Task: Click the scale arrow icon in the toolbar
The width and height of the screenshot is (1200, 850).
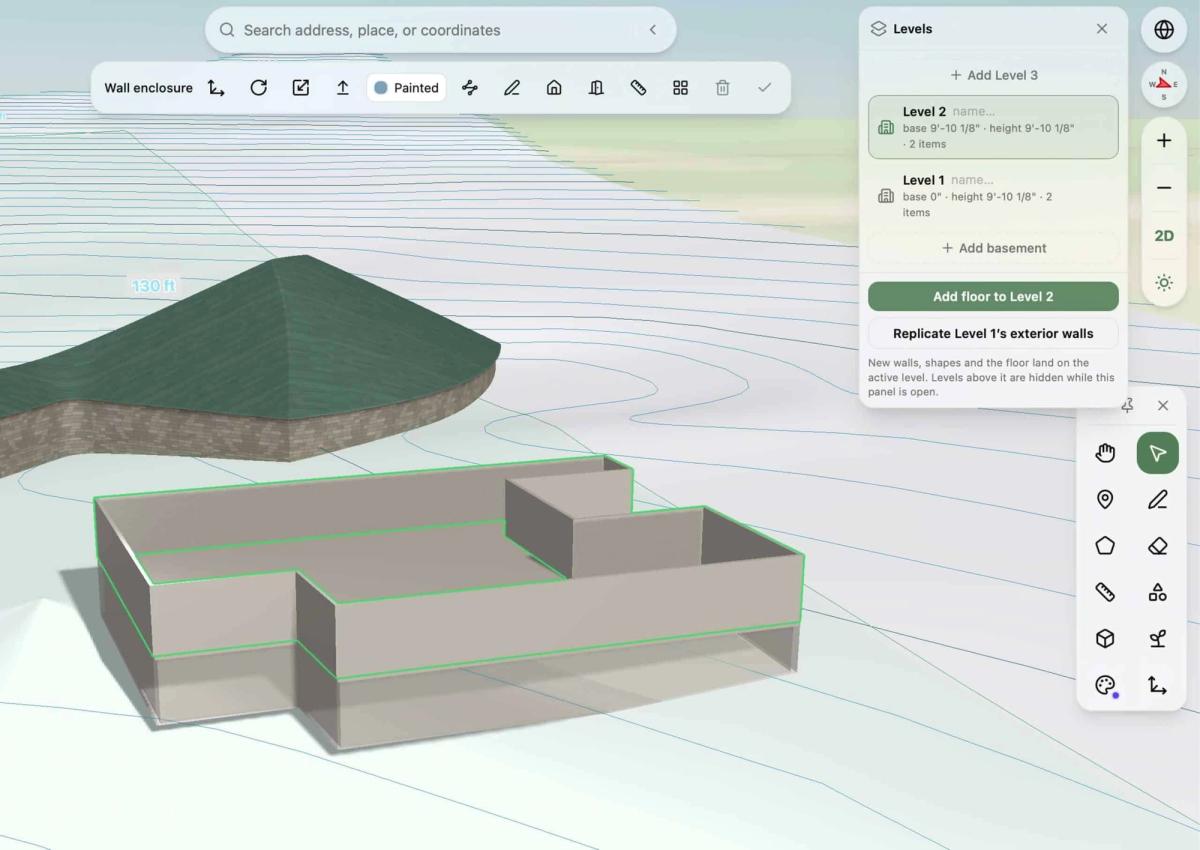Action: pos(300,88)
